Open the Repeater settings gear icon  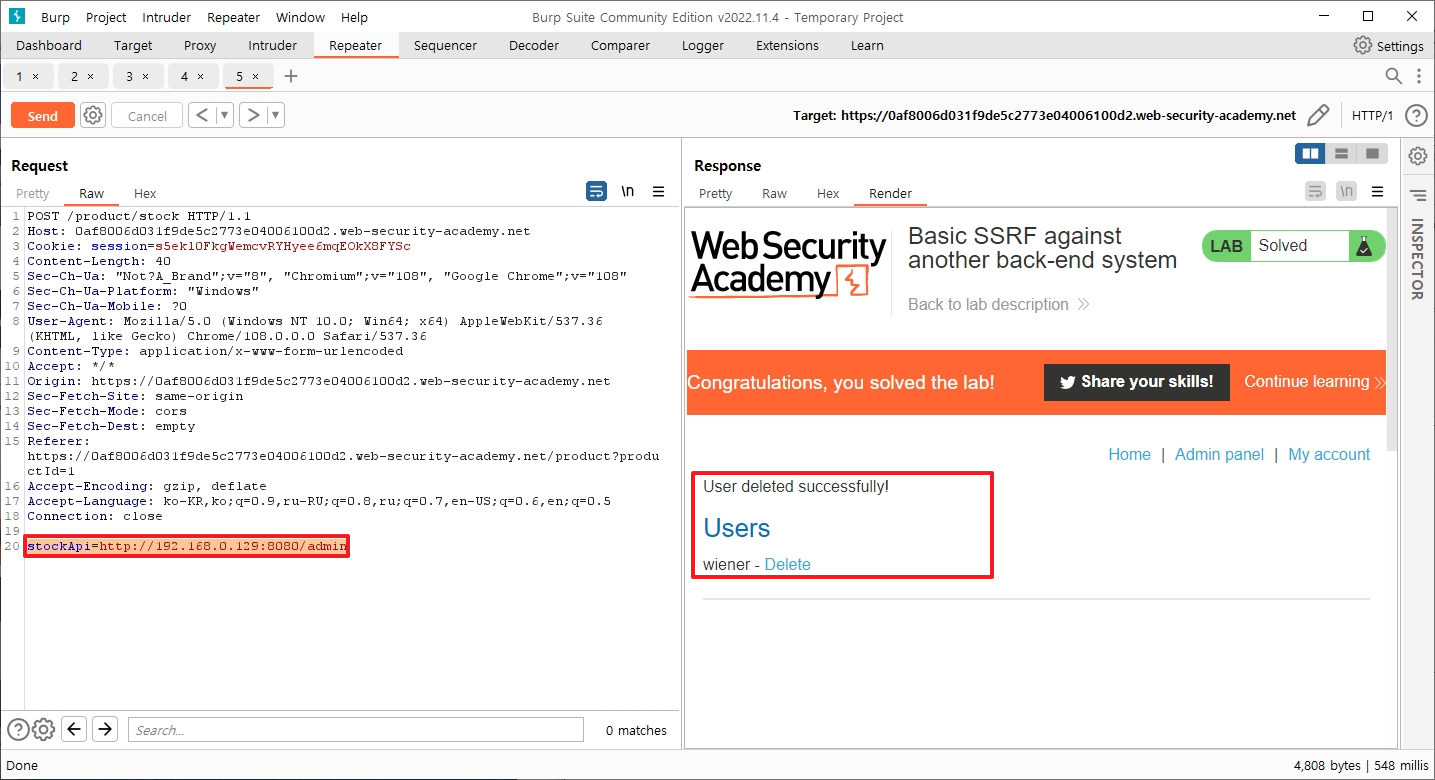pos(93,115)
